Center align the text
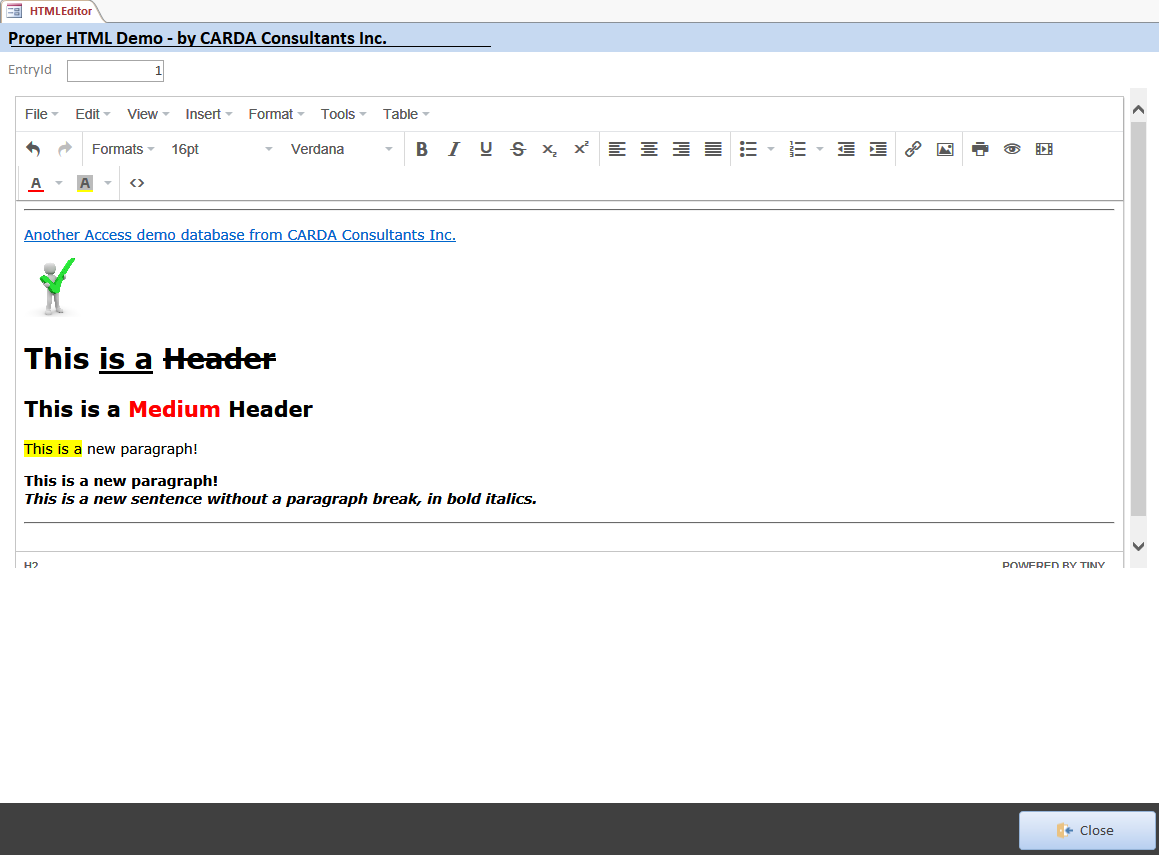 [x=649, y=149]
